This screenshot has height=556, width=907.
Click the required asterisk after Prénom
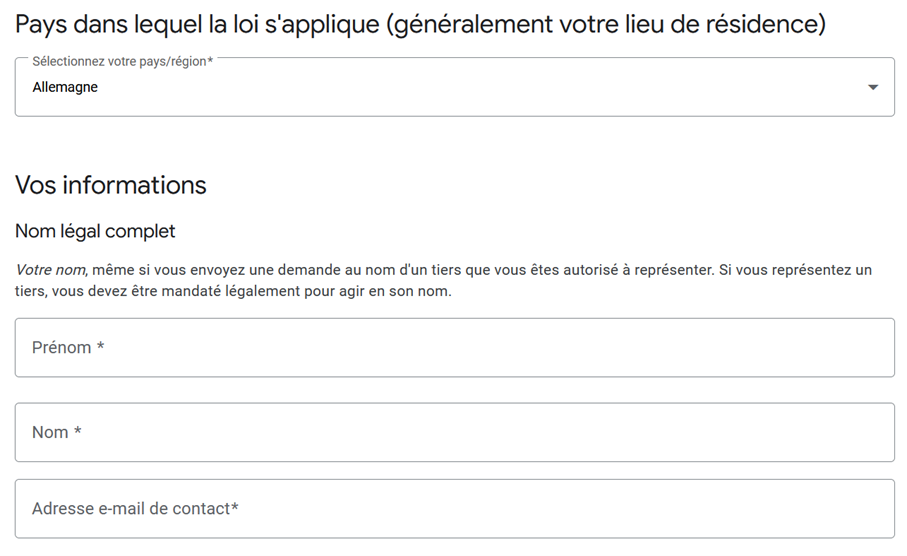[x=101, y=346]
